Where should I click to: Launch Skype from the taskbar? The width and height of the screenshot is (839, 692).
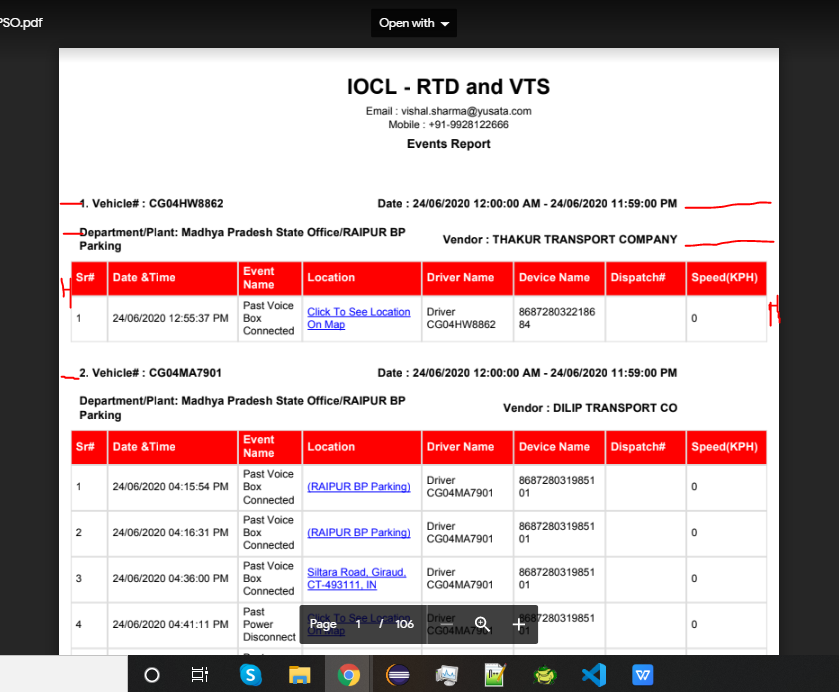(250, 675)
